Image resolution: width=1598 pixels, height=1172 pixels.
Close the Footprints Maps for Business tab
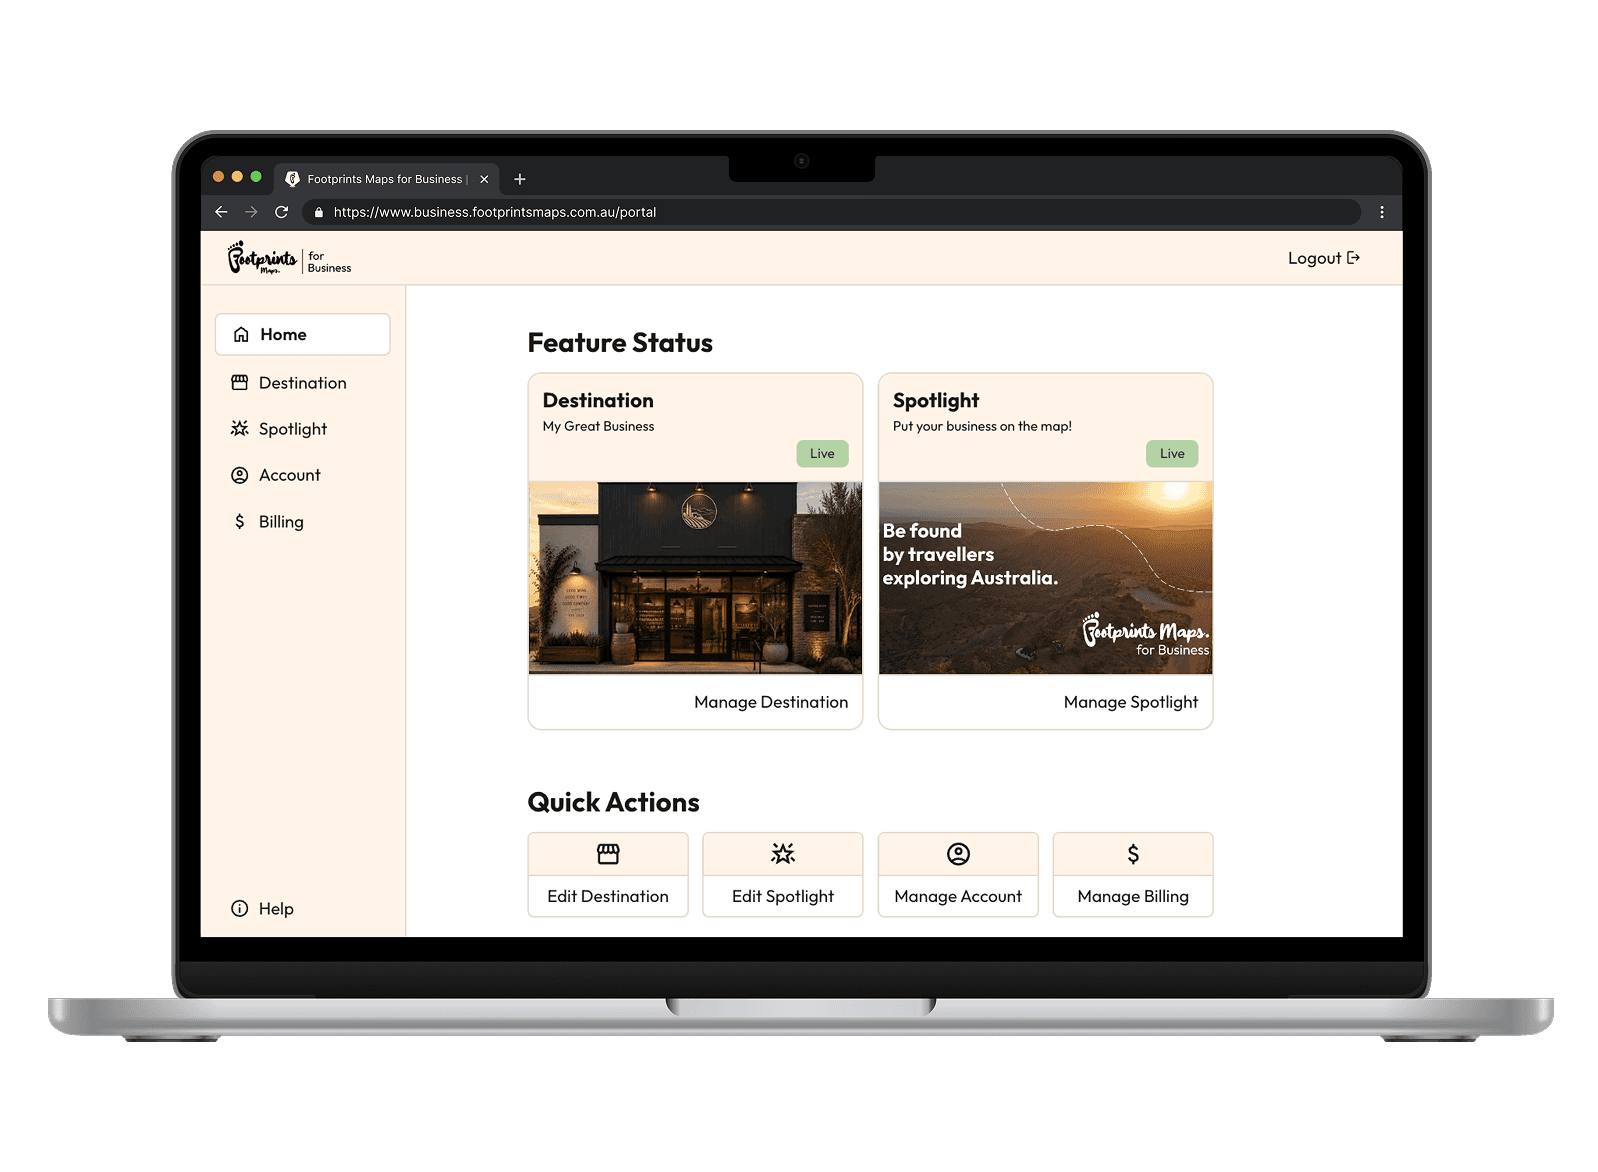[x=484, y=179]
